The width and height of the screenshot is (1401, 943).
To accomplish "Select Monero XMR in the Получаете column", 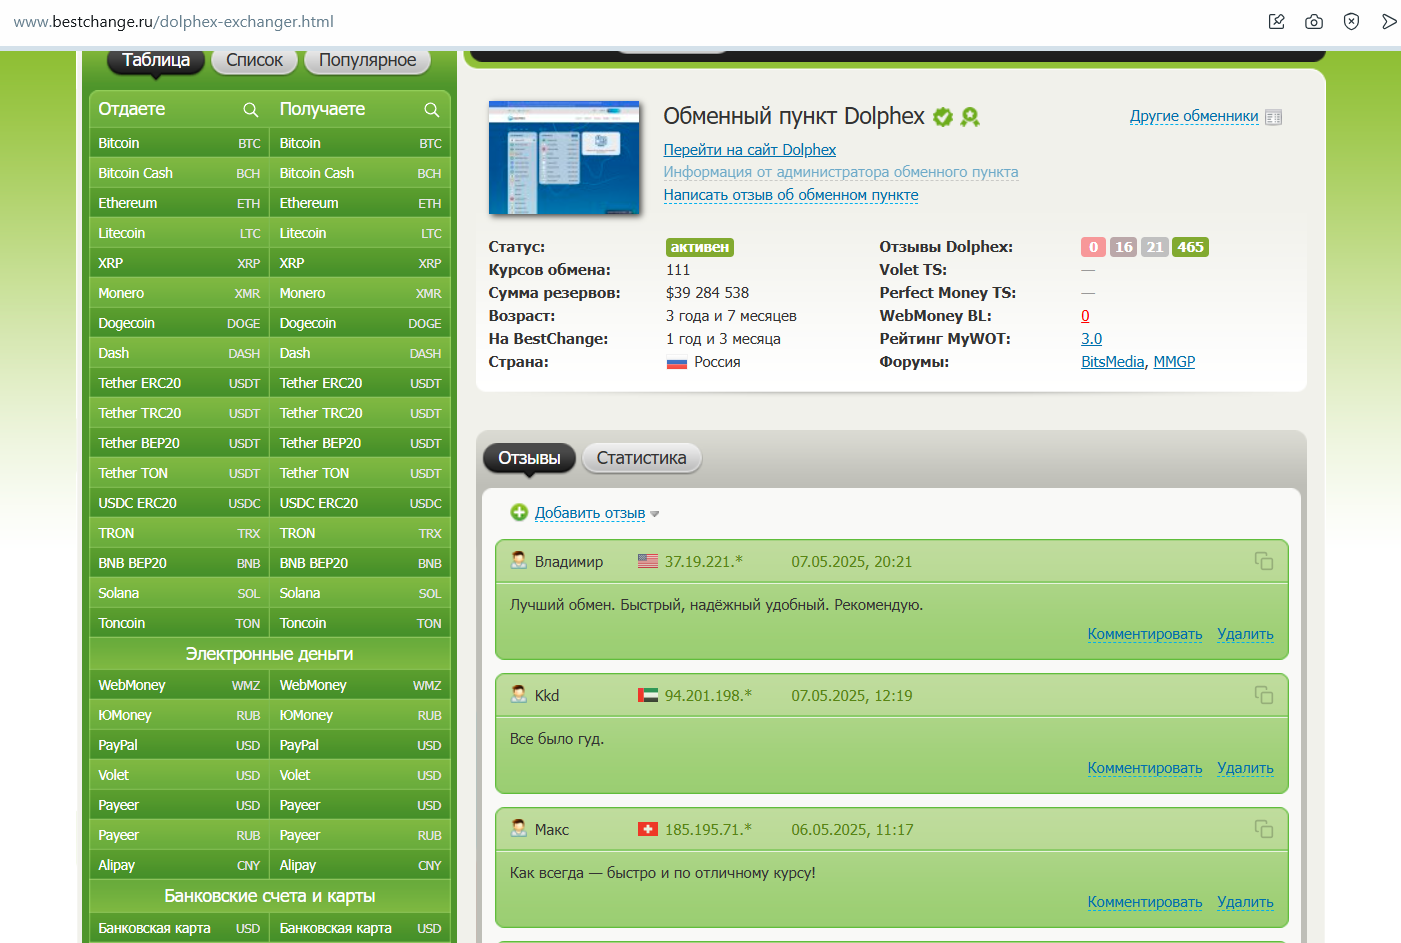I will 360,293.
